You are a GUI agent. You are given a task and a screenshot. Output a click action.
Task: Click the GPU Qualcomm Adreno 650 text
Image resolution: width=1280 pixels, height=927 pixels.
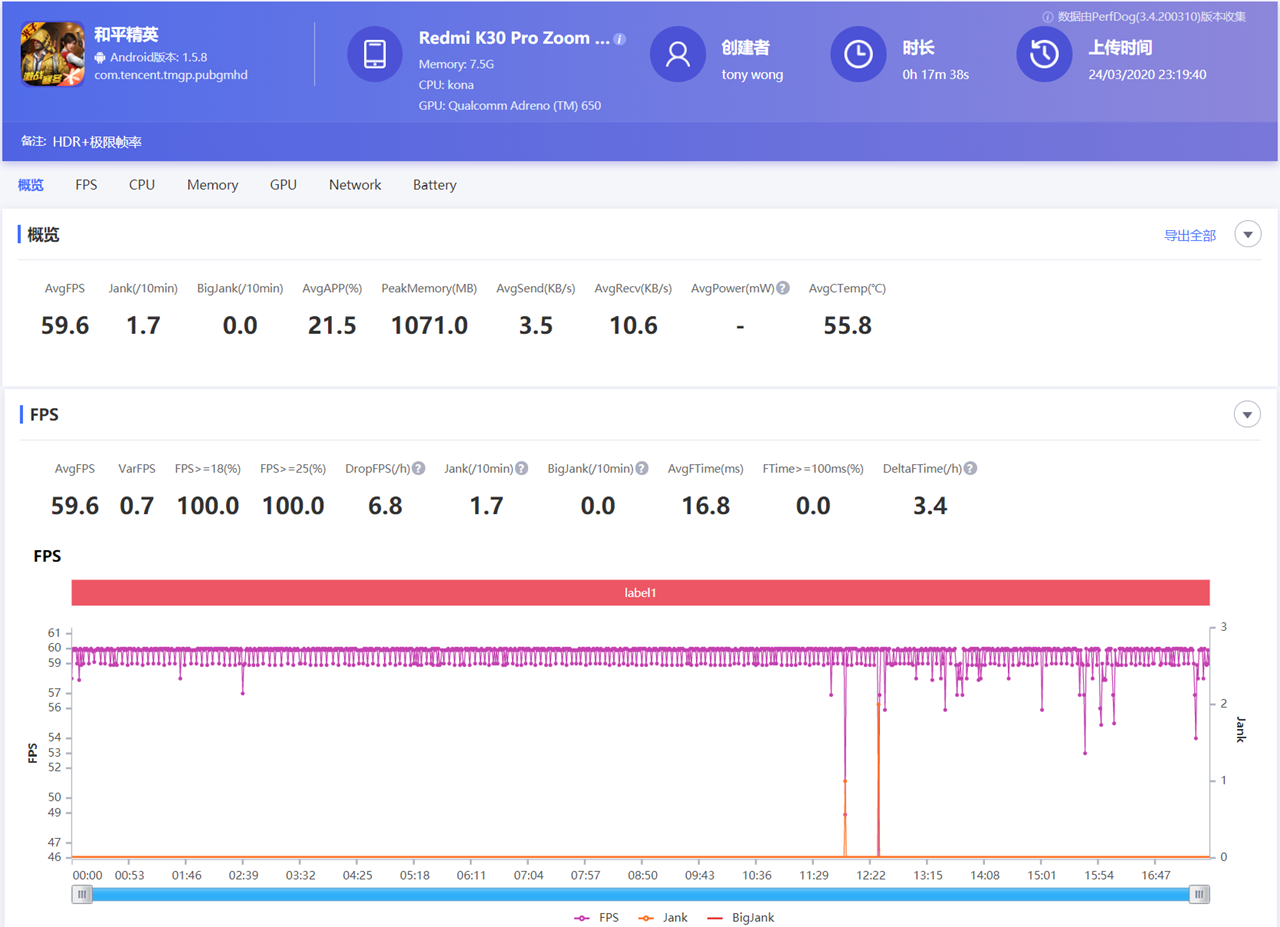[510, 105]
